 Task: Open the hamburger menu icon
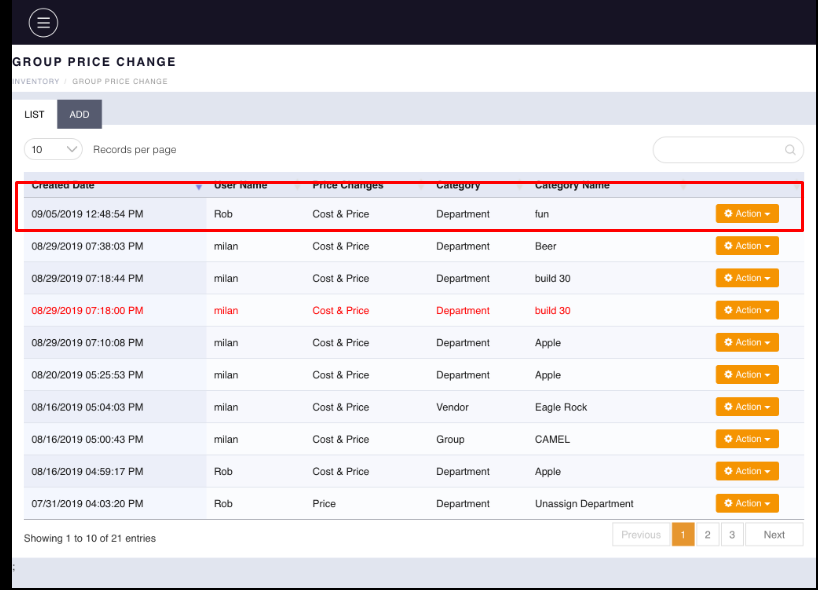43,22
